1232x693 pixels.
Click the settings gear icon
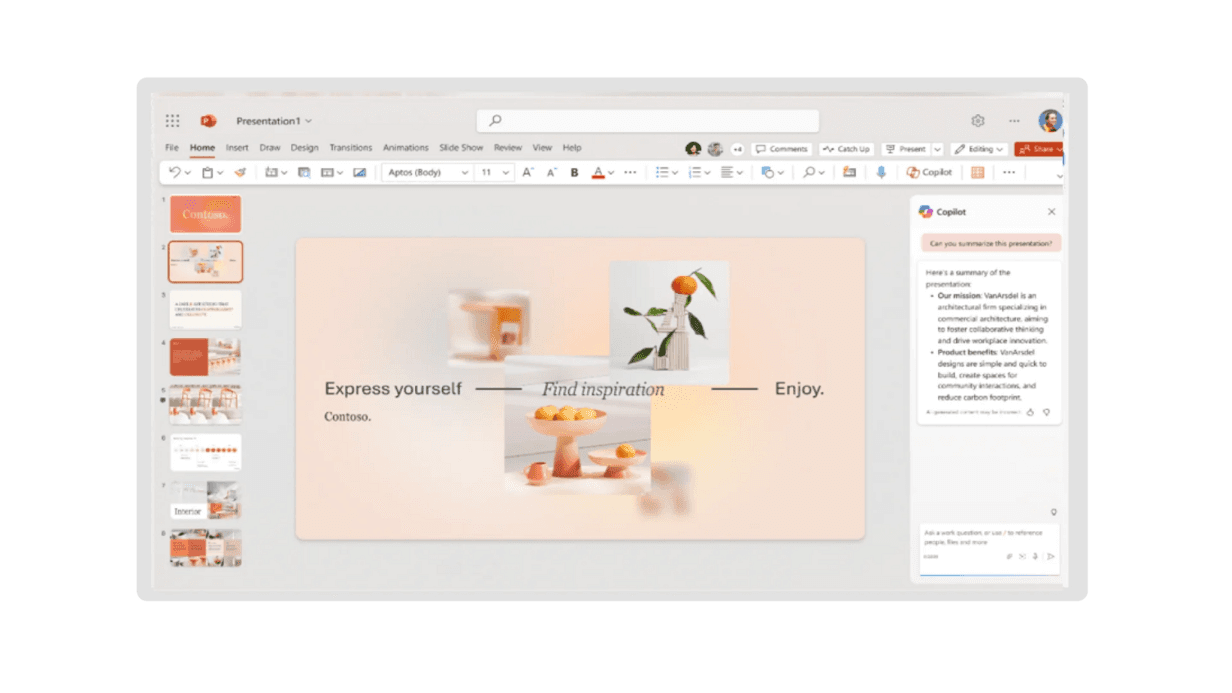pos(978,121)
